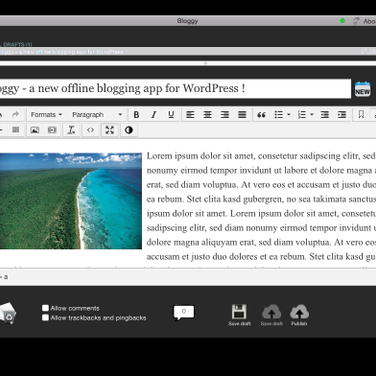
Task: Click the NEW calendar post icon
Action: tap(363, 89)
